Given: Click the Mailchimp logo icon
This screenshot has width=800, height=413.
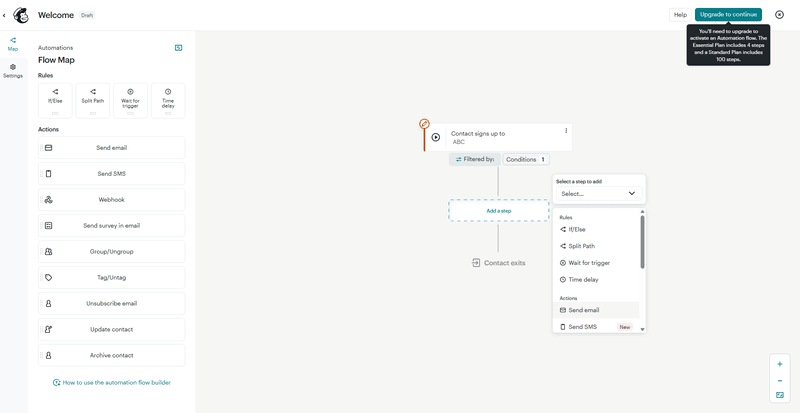Looking at the screenshot, I should pos(21,15).
